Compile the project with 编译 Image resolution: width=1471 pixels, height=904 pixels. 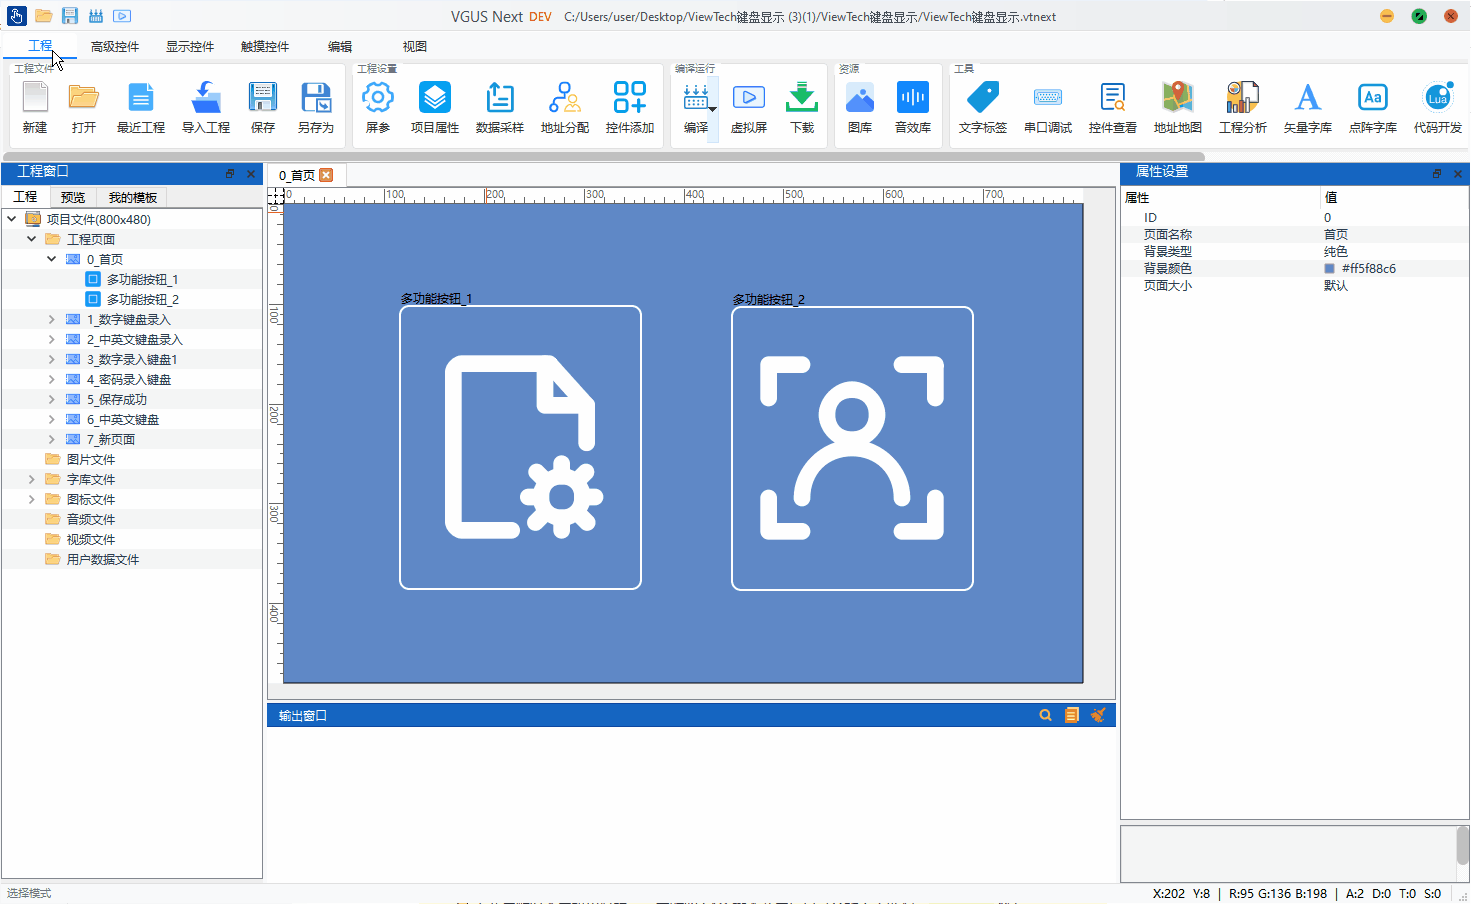(696, 107)
